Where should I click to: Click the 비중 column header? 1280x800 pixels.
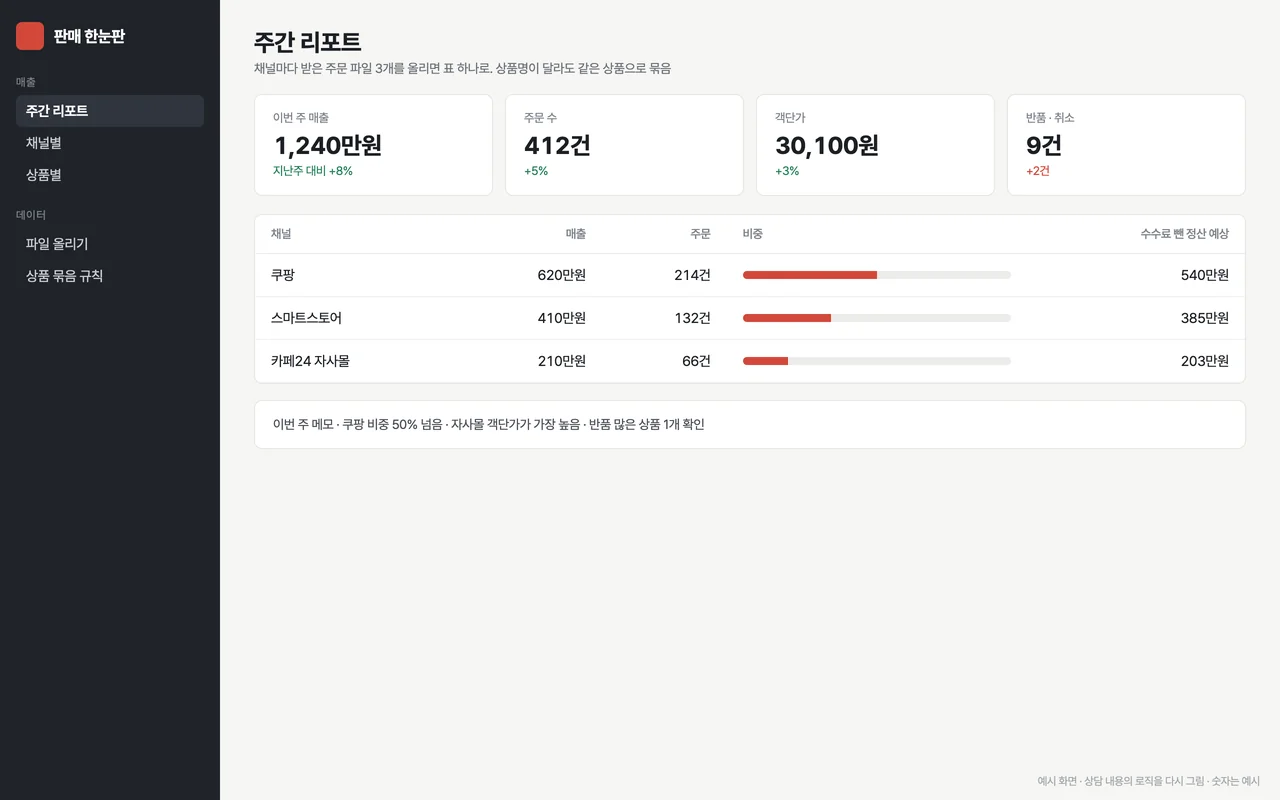tap(753, 234)
